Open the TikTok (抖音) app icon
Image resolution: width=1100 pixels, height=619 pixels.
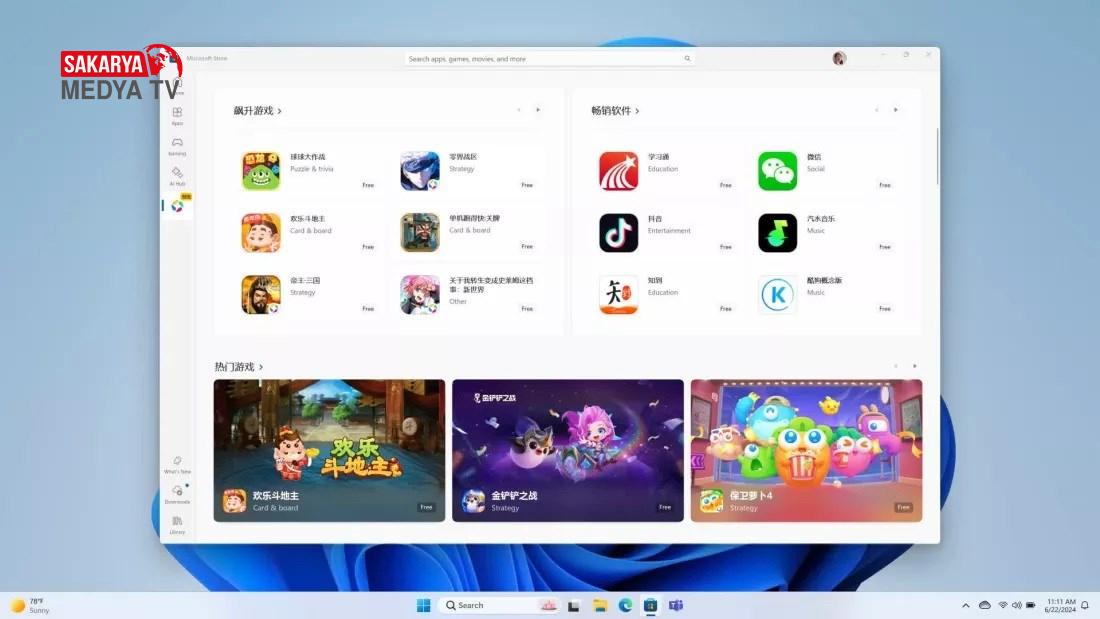pyautogui.click(x=618, y=233)
